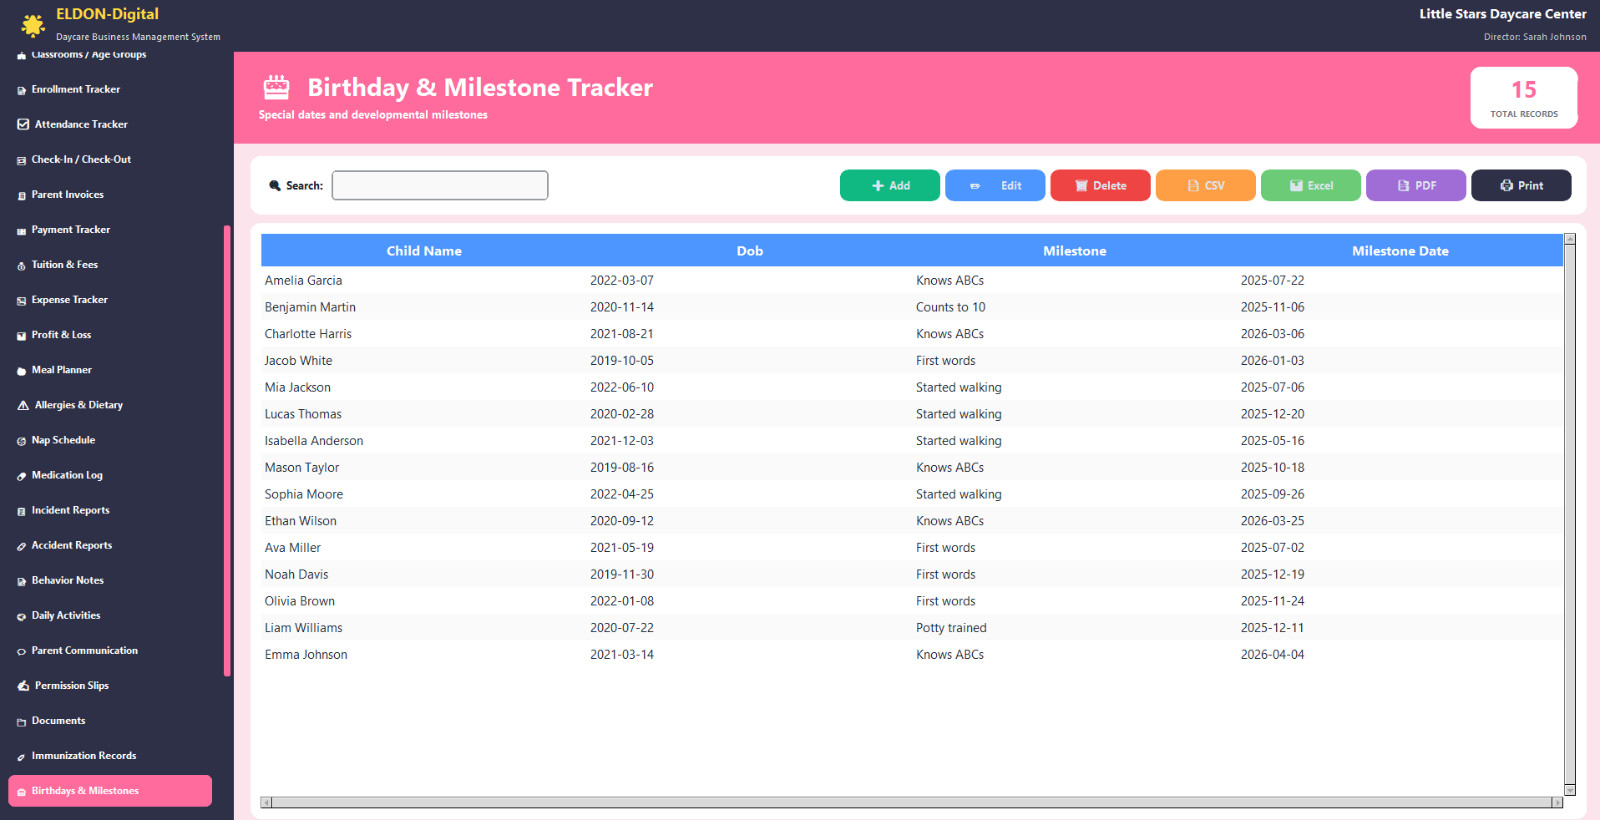The image size is (1600, 820).
Task: Click the table vertical scrollbar track
Action: tap(1570, 514)
